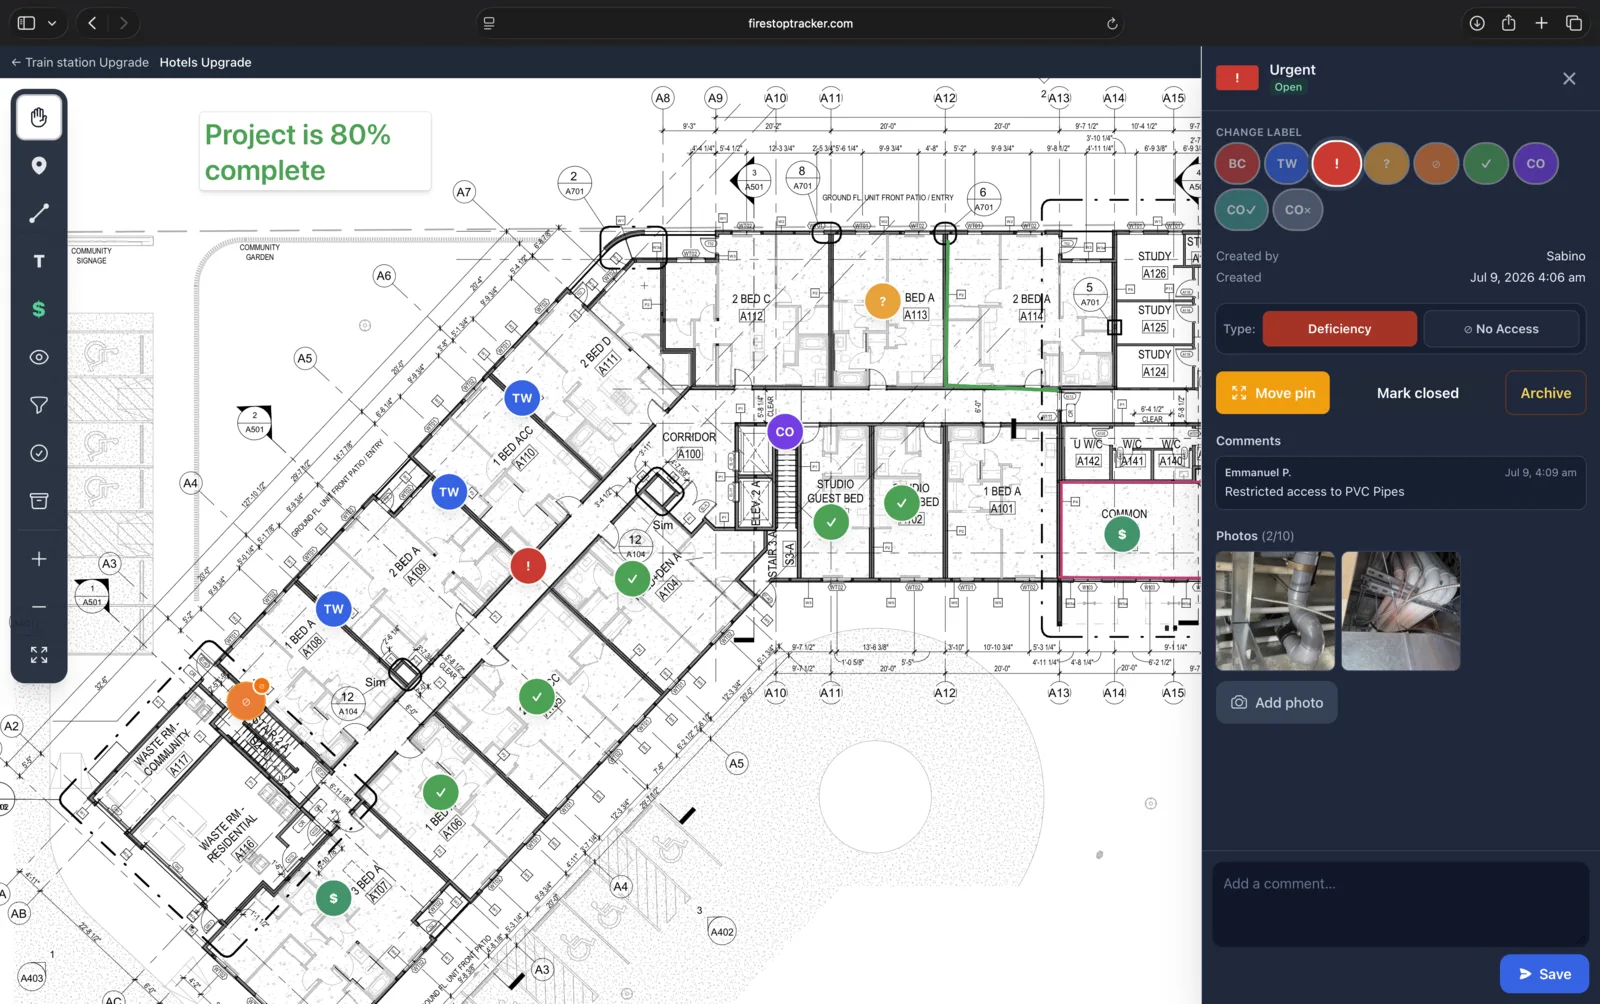Open the Safari share icon
The image size is (1600, 1004).
point(1508,23)
